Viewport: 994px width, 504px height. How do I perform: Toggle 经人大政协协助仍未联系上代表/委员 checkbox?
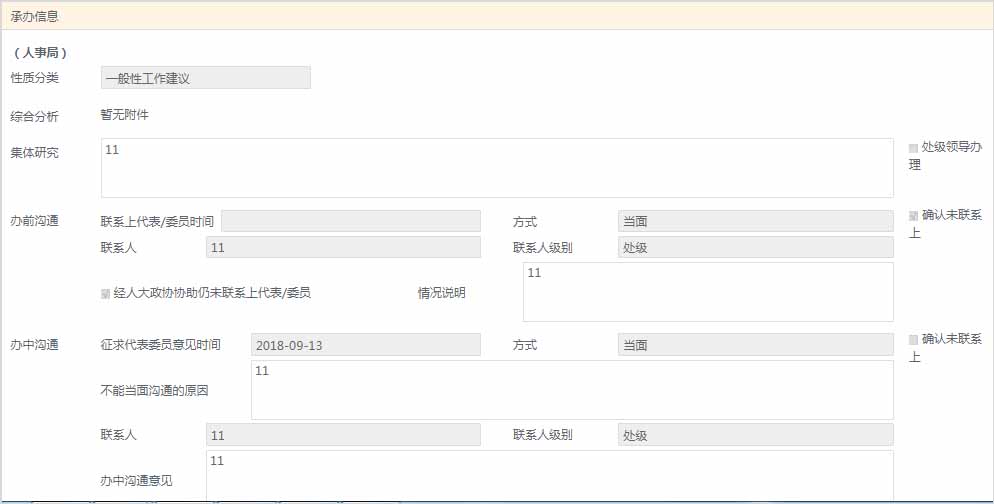pyautogui.click(x=106, y=294)
